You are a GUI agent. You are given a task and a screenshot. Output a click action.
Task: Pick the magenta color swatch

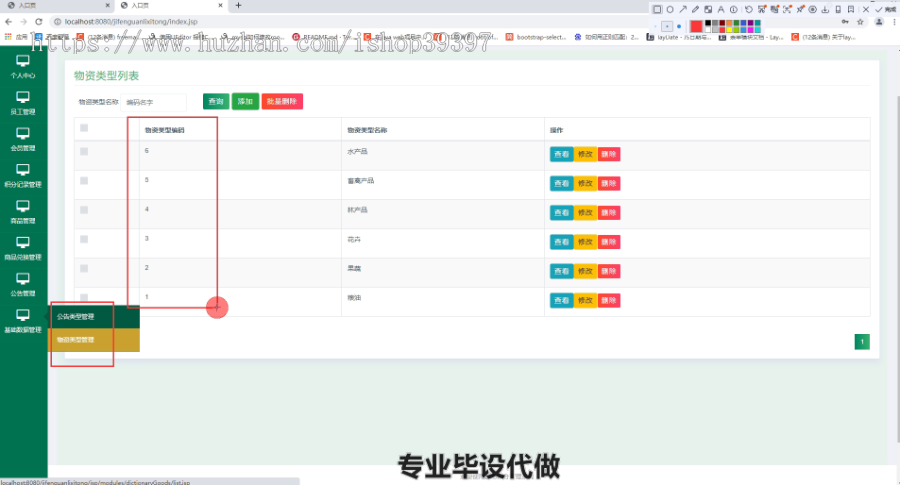point(750,30)
